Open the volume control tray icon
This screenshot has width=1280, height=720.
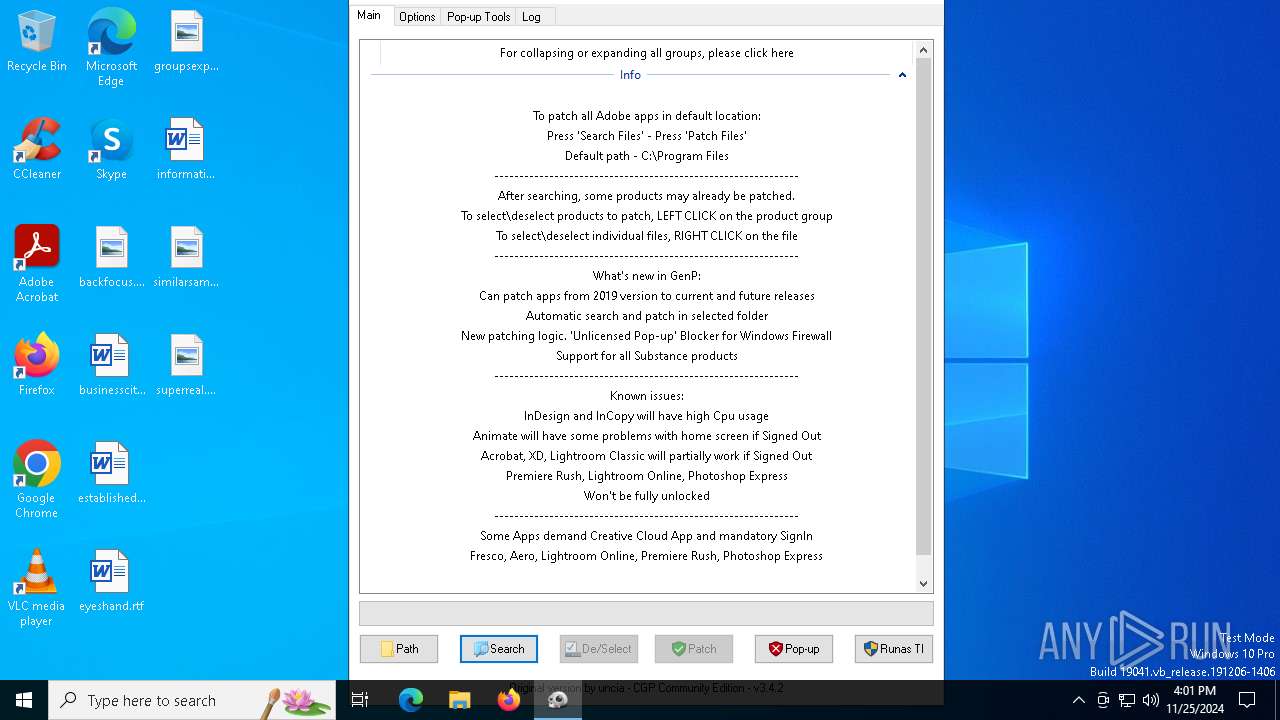pos(1151,700)
